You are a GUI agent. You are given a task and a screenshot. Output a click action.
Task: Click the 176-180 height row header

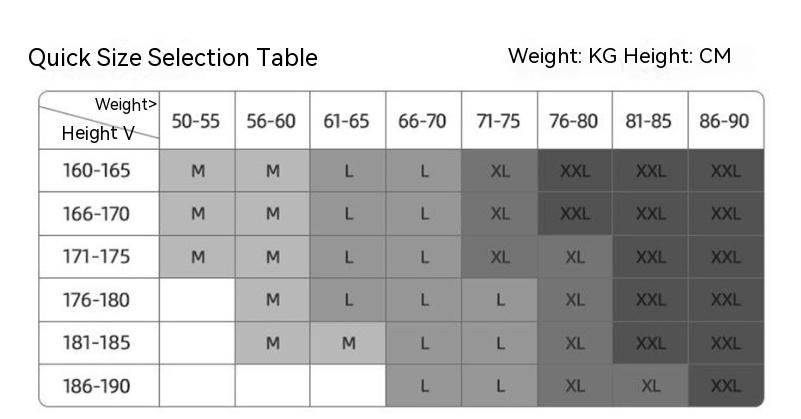97,300
